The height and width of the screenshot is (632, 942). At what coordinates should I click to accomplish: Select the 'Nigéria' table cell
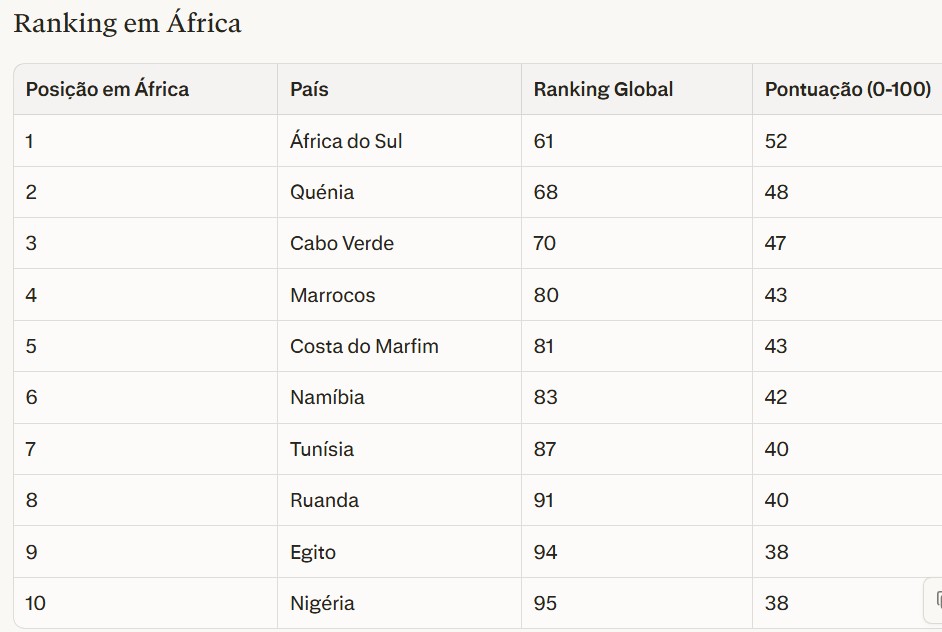tap(322, 603)
